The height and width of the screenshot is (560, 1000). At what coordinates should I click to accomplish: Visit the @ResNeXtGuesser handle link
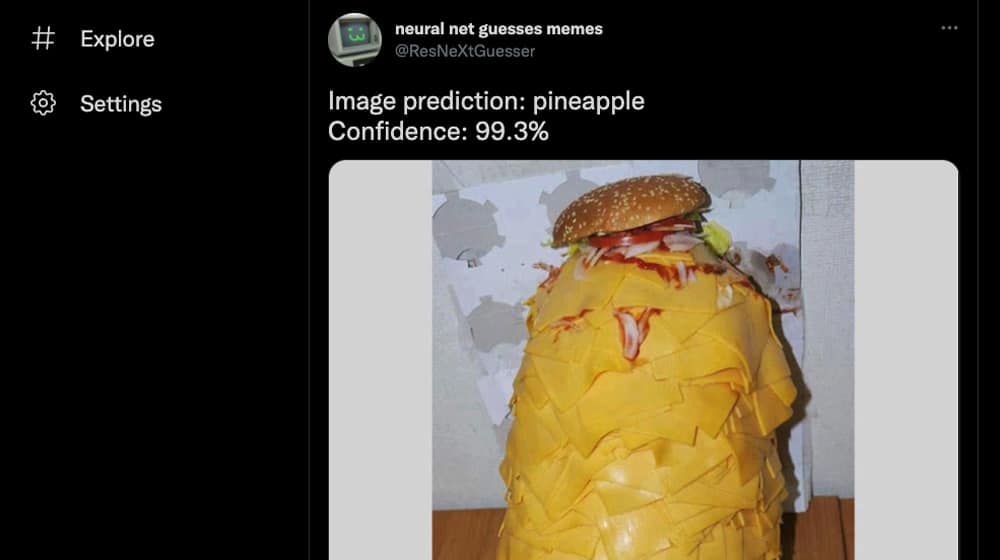click(465, 51)
